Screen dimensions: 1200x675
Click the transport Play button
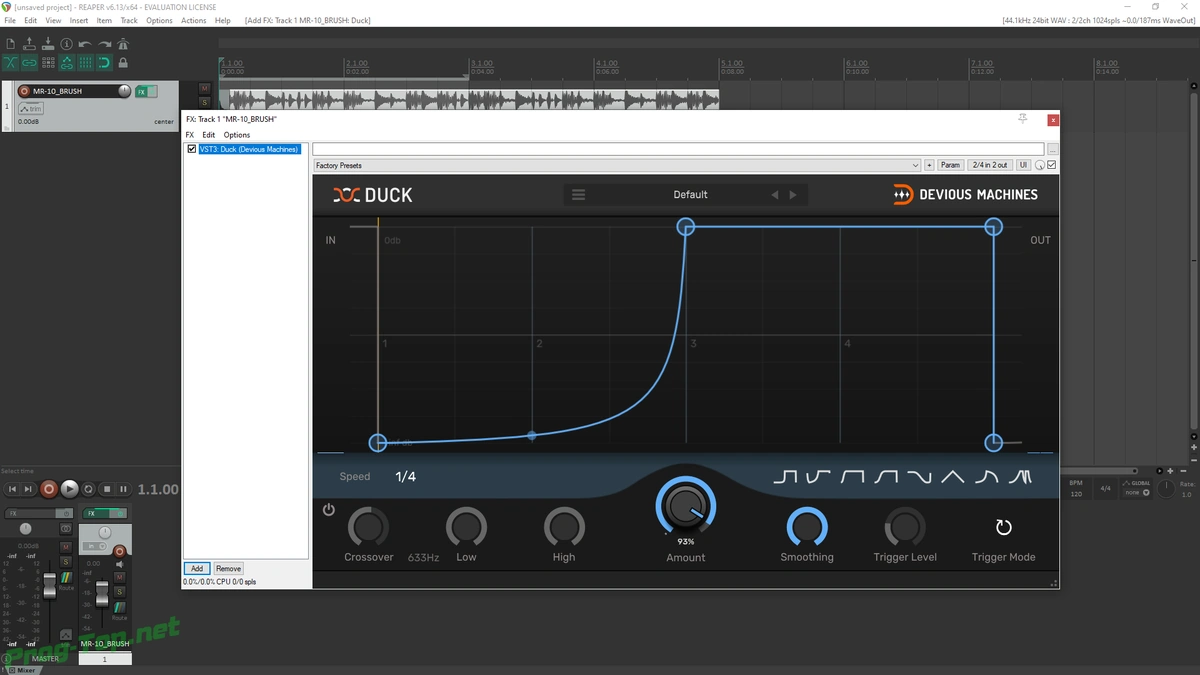click(69, 489)
